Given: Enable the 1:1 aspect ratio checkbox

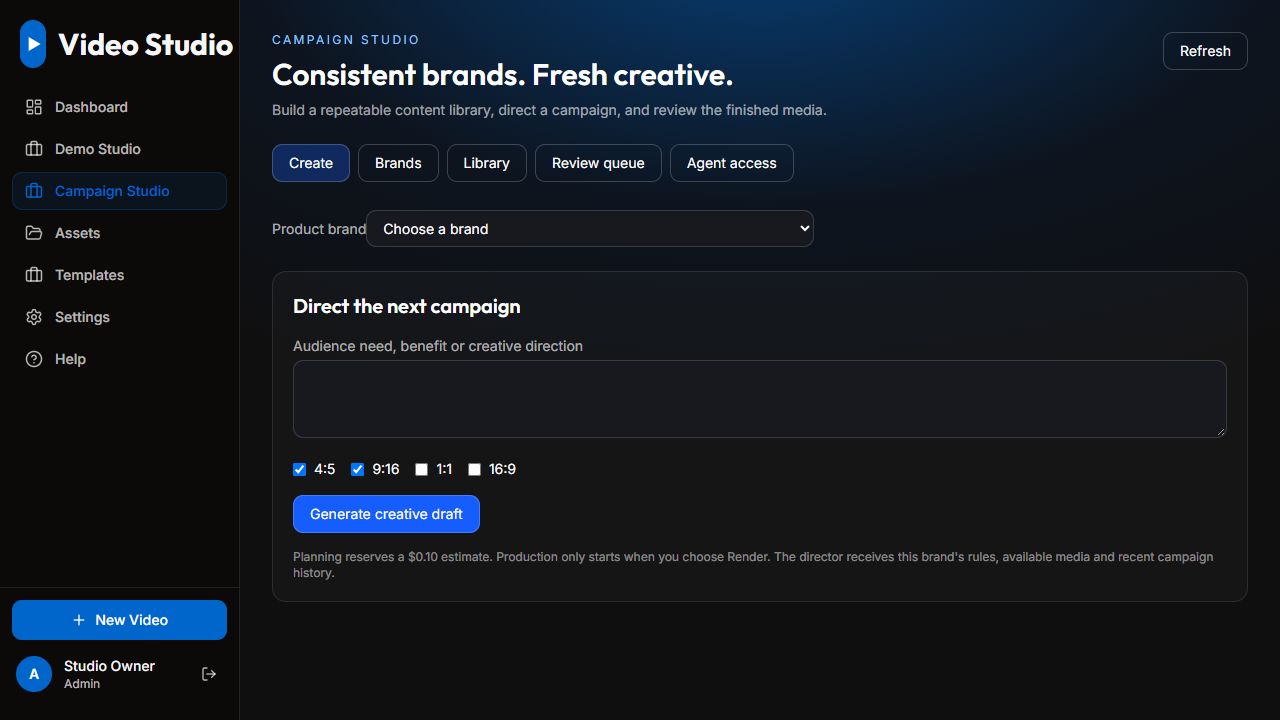Looking at the screenshot, I should point(421,469).
